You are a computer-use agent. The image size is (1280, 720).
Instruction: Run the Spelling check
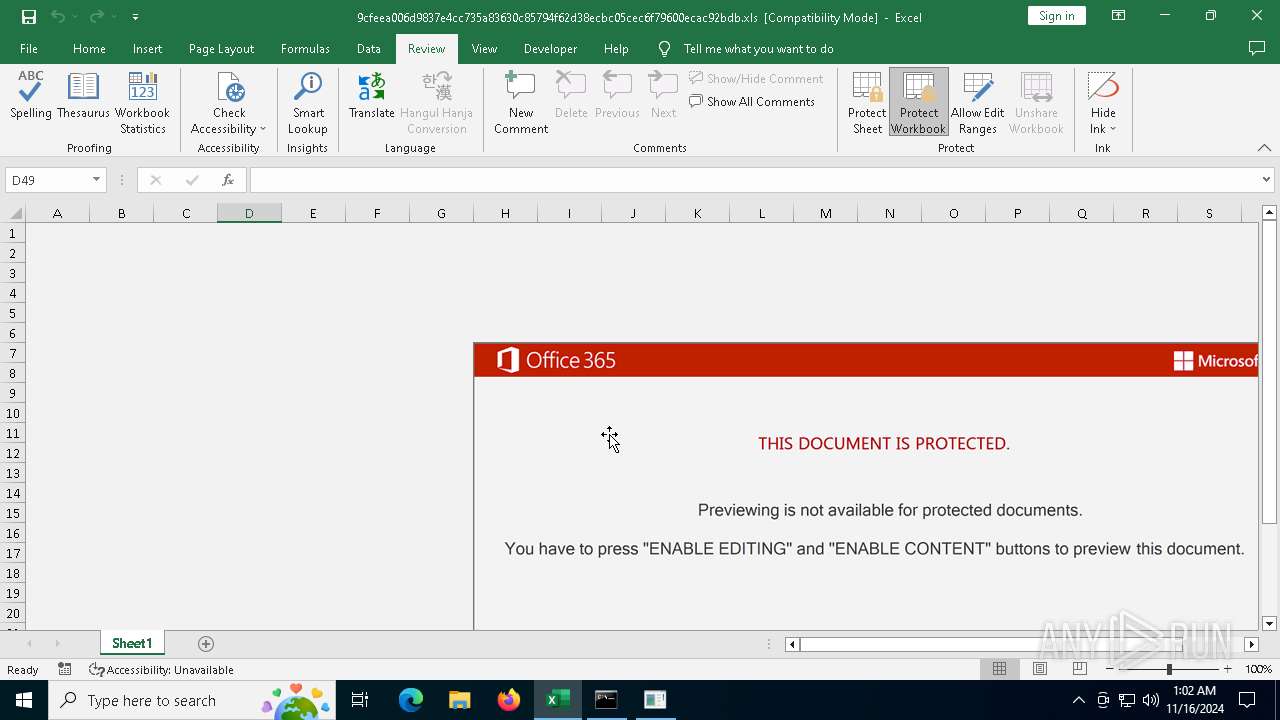31,96
